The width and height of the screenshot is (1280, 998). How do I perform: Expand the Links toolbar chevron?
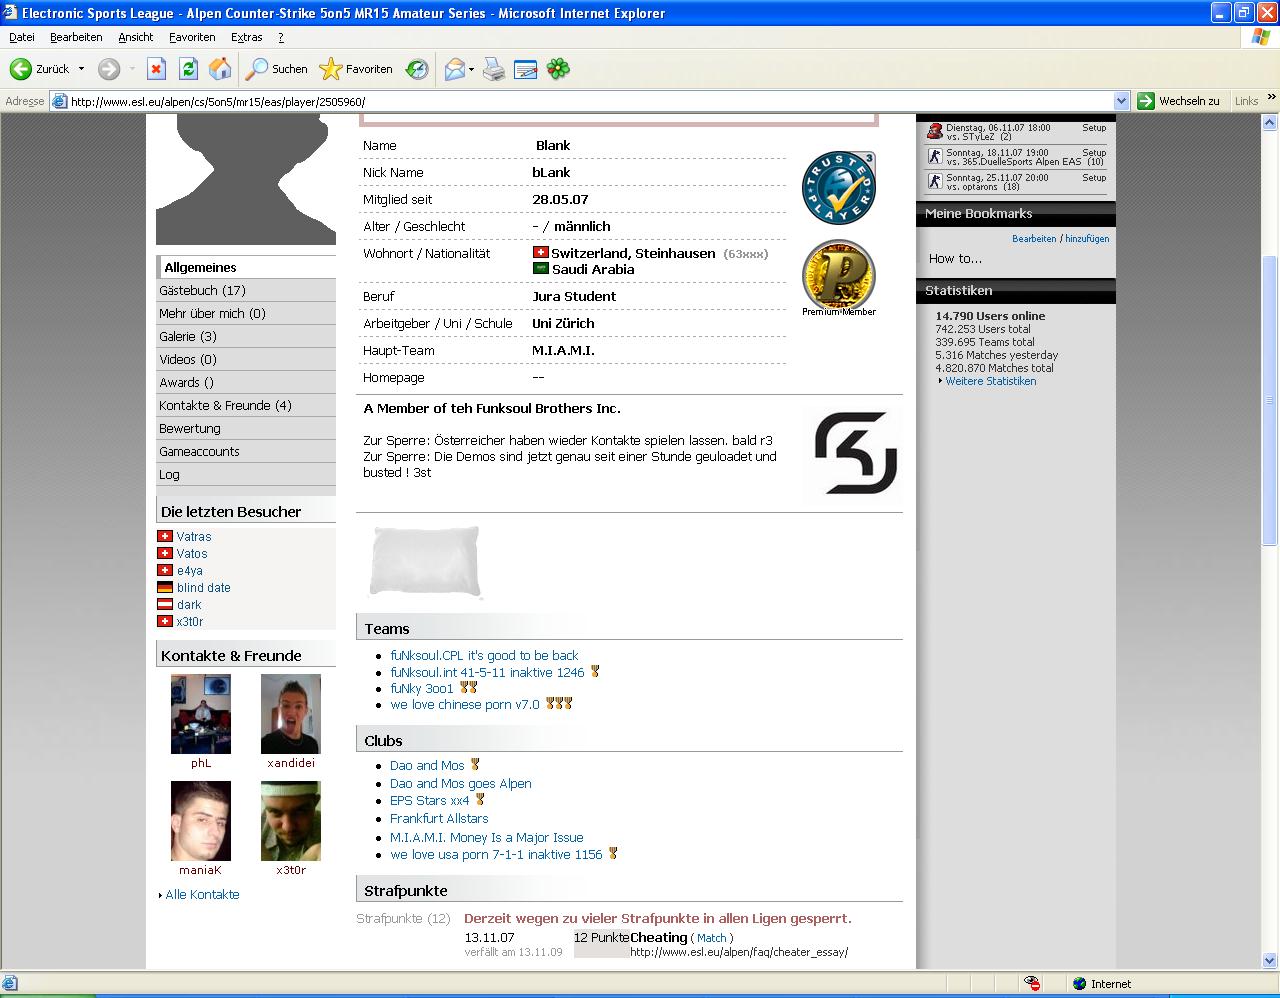[x=1272, y=99]
